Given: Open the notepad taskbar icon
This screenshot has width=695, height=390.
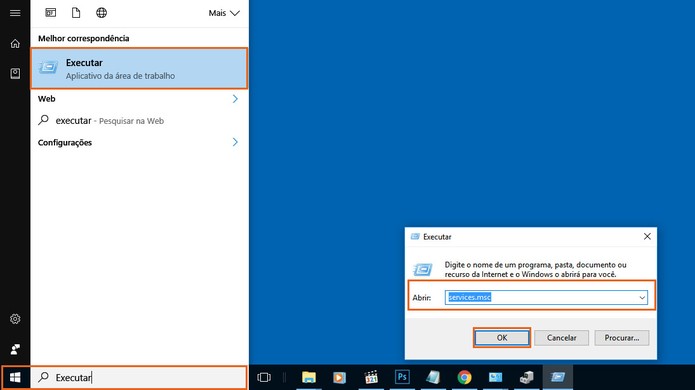Looking at the screenshot, I should (x=433, y=378).
